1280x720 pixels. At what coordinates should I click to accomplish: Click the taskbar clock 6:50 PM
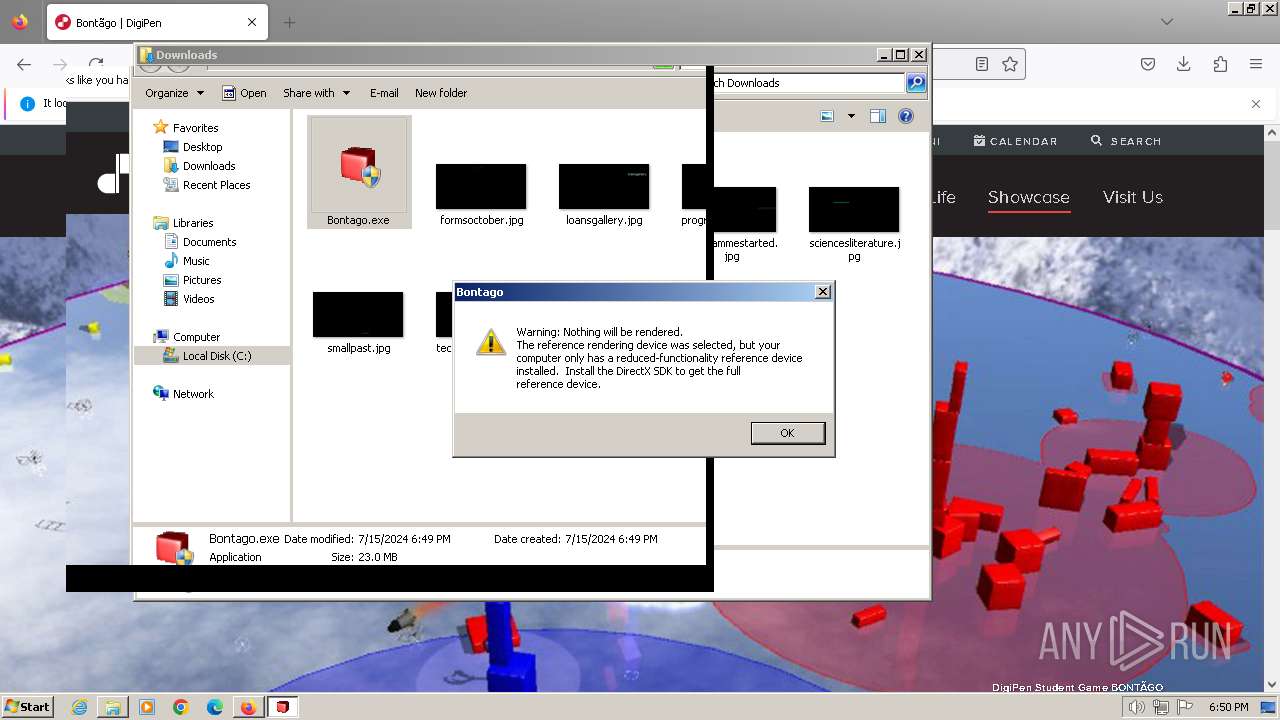click(1229, 707)
